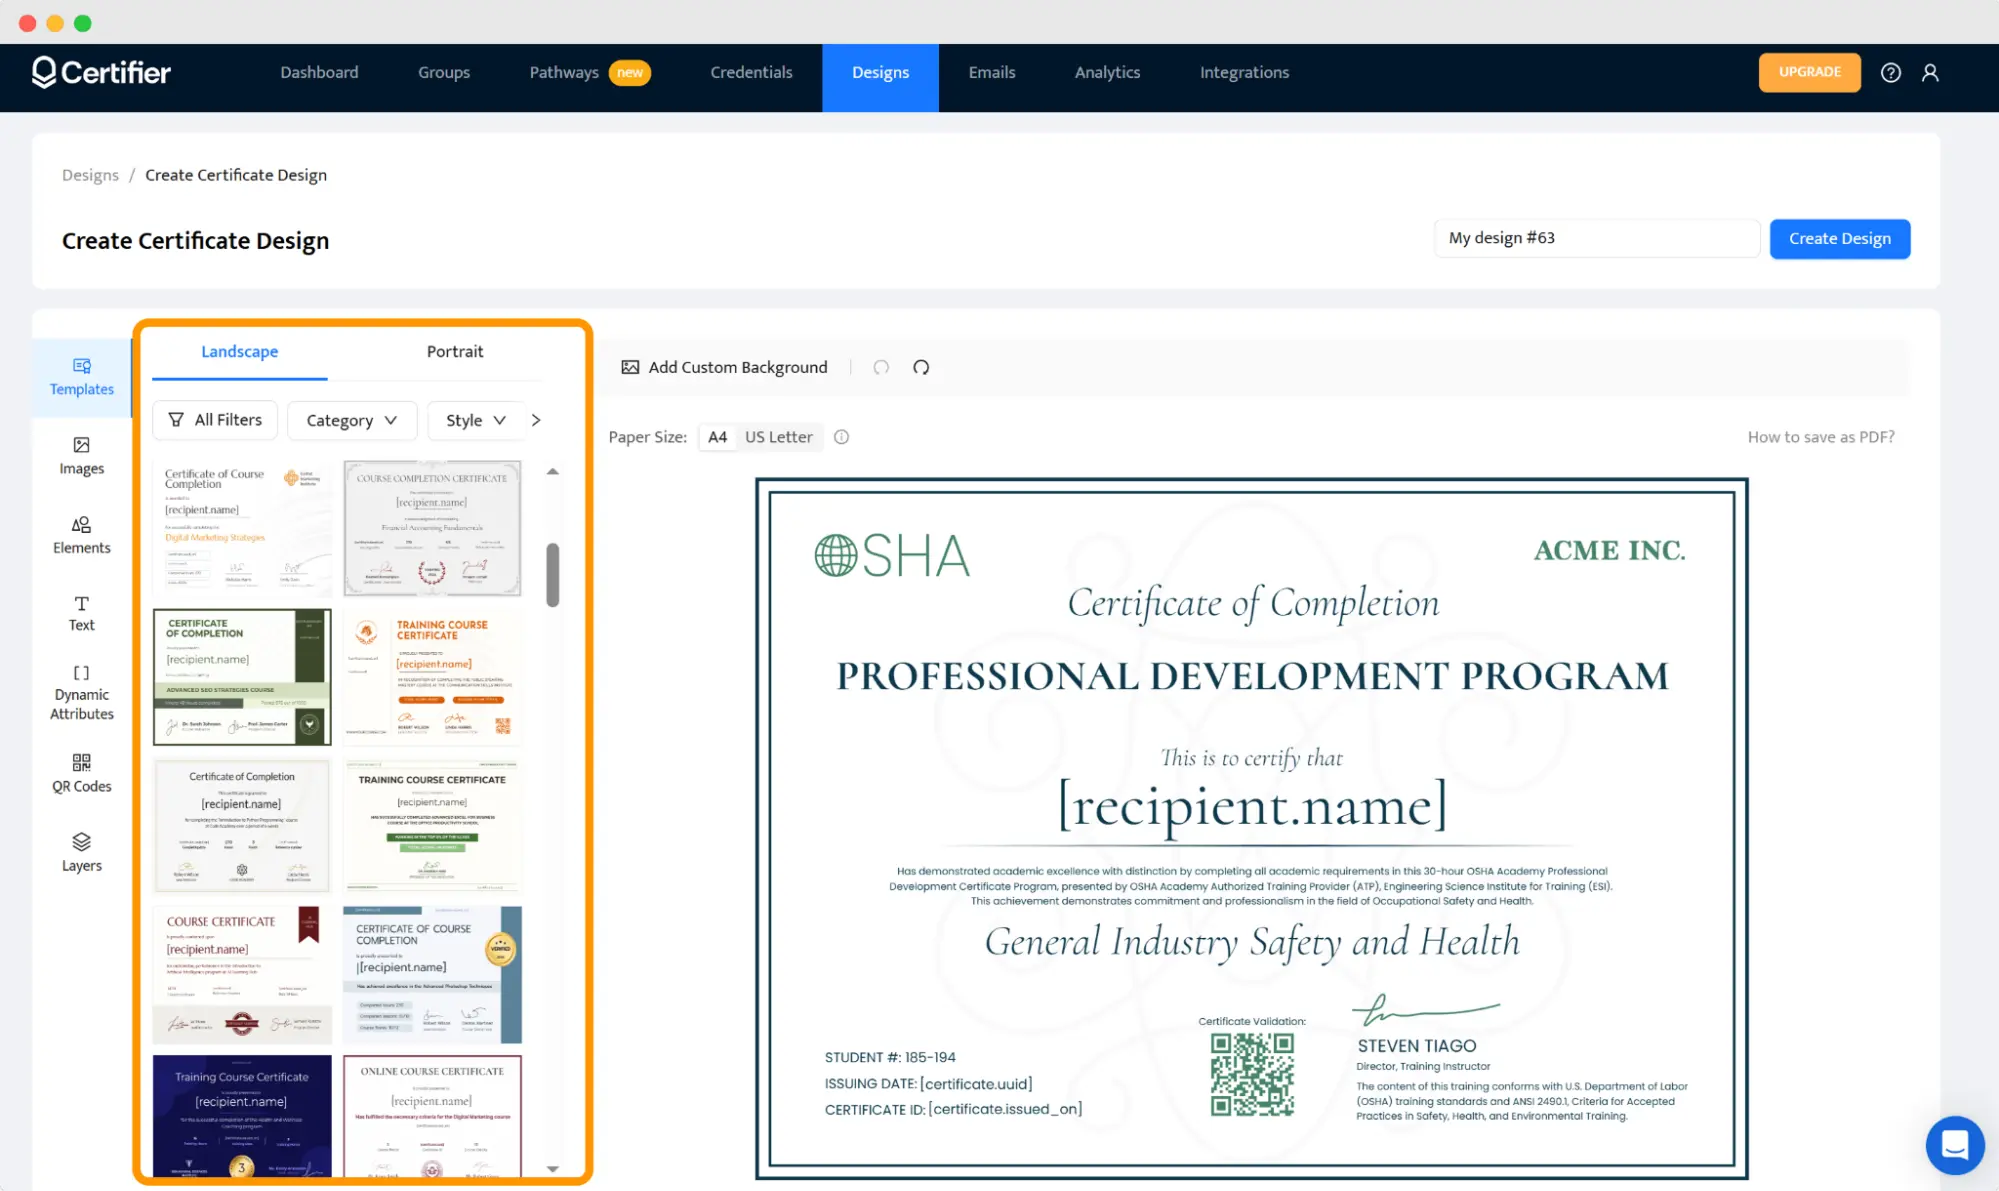Click the paper size info icon
1999x1191 pixels.
pos(841,437)
